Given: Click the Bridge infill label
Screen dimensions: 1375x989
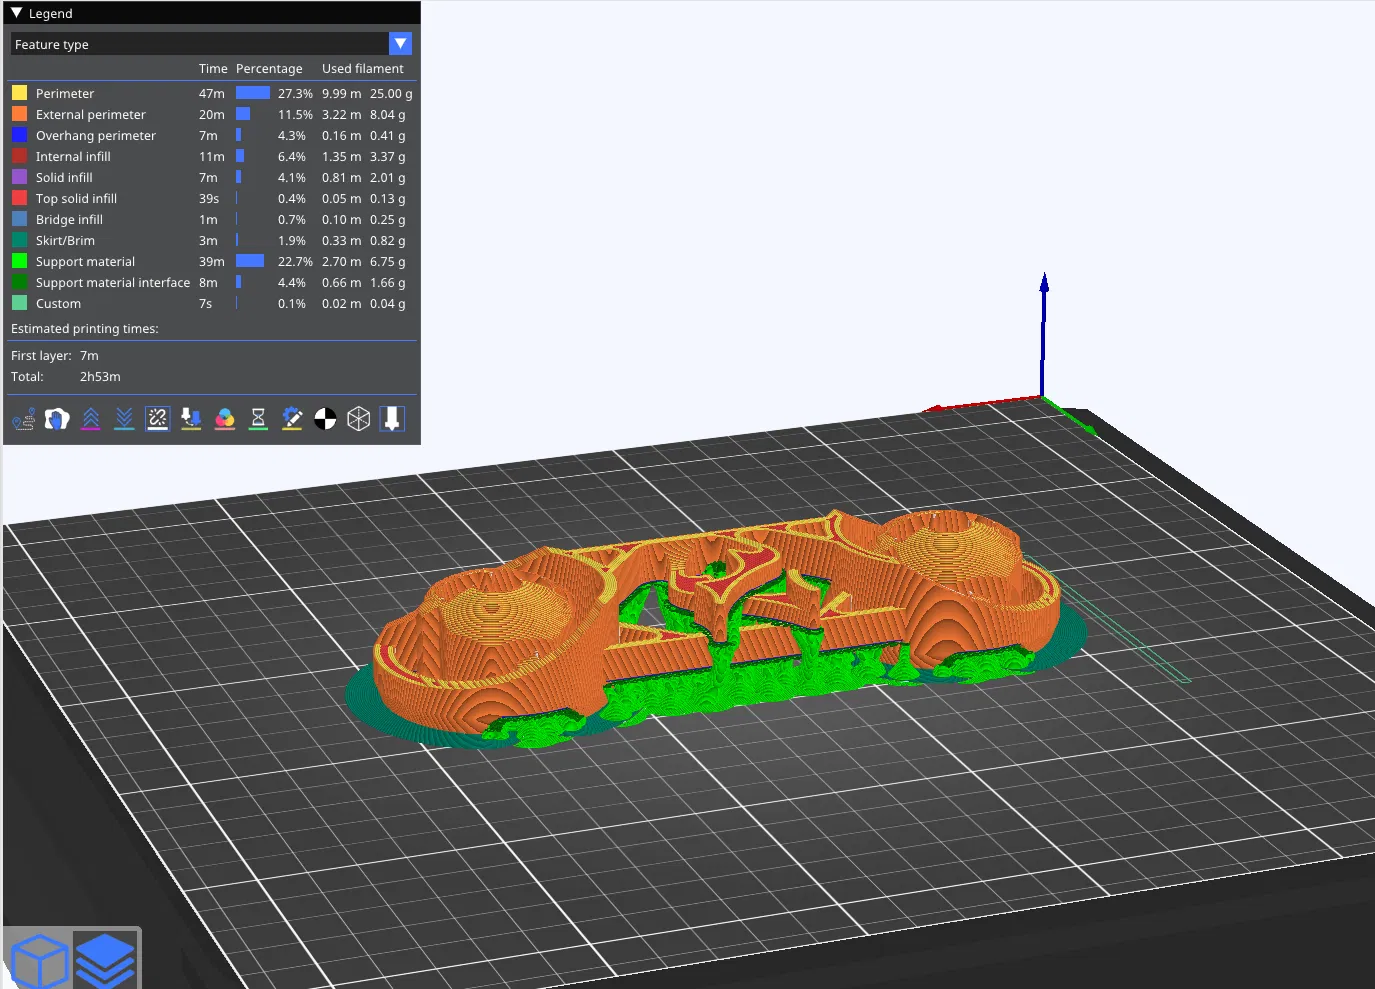Looking at the screenshot, I should [x=69, y=220].
